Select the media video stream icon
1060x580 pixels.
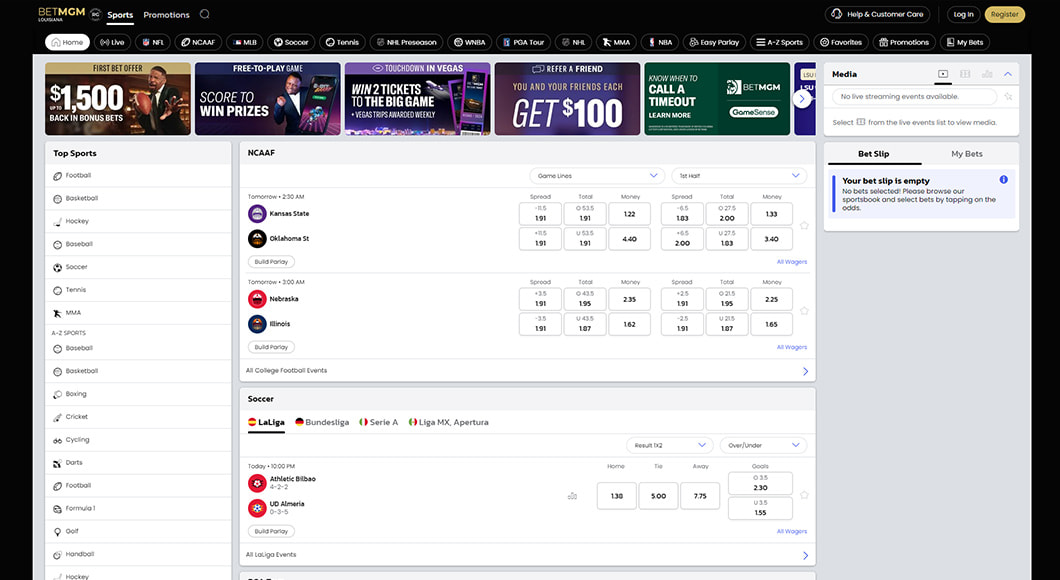pos(943,74)
